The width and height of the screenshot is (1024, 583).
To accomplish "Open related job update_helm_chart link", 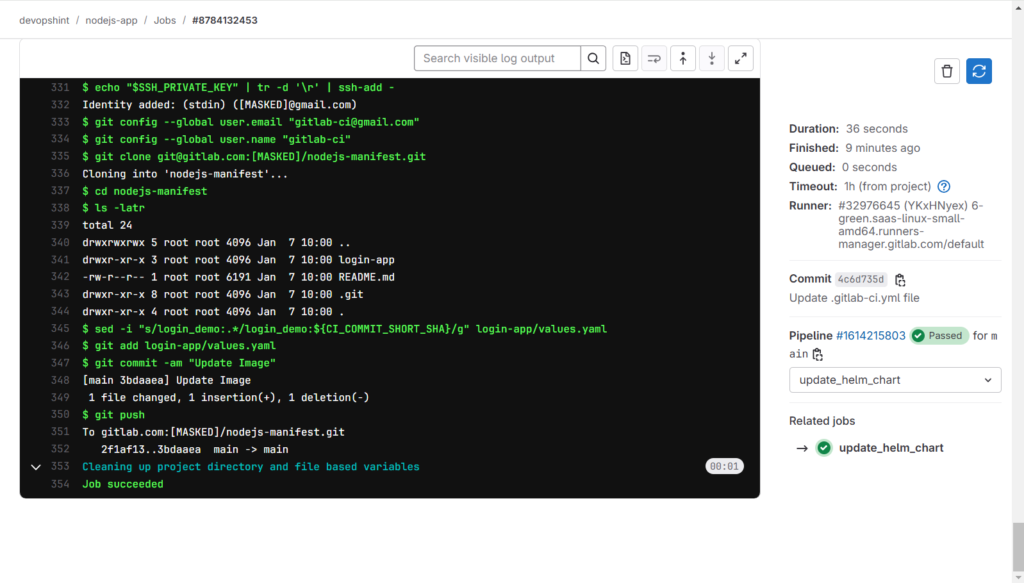I will 891,448.
